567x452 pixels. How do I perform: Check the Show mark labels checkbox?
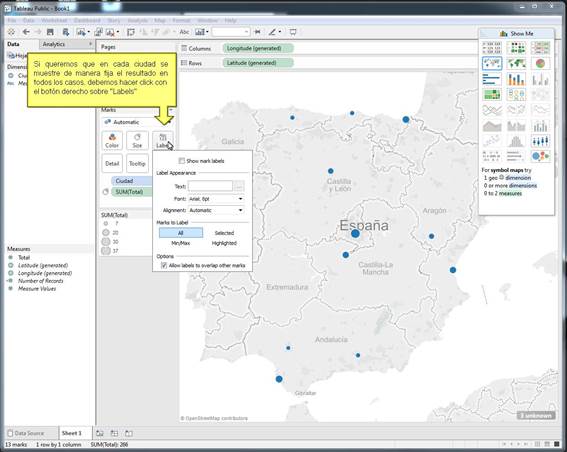click(182, 161)
